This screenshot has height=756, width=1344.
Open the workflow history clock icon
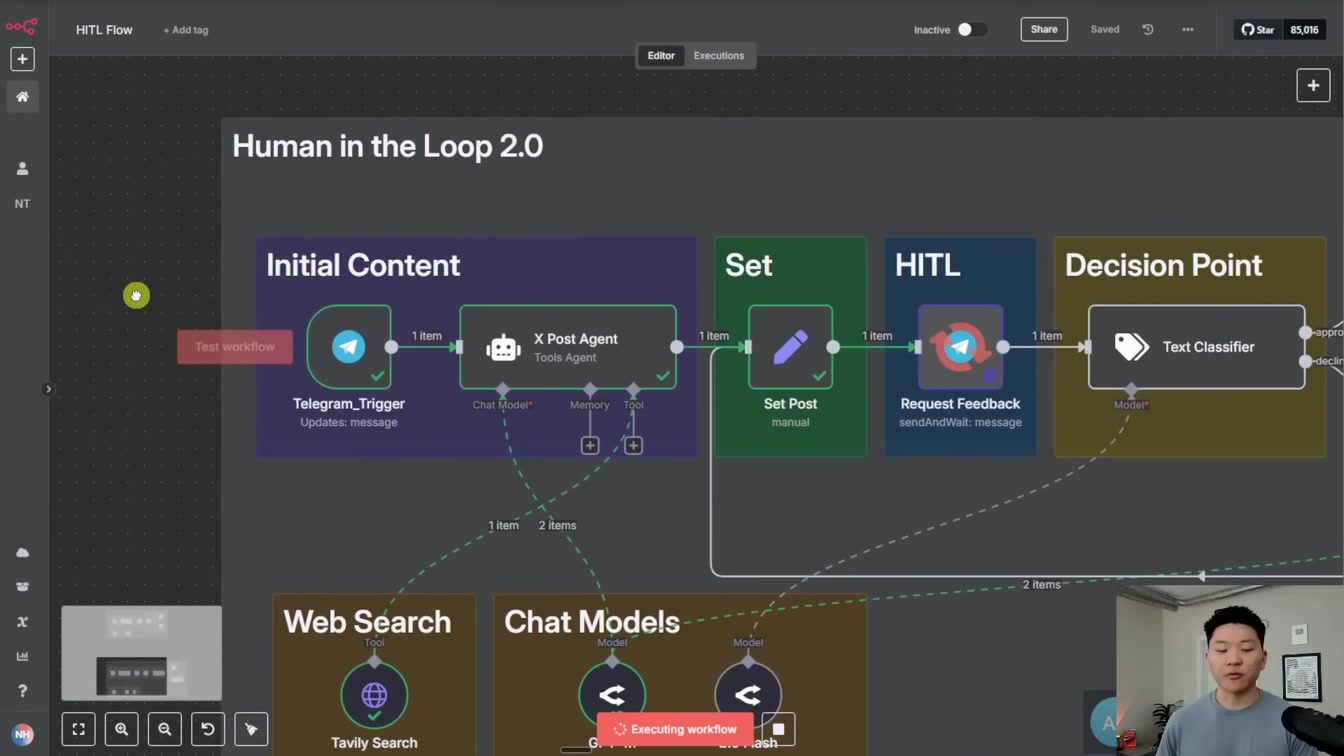click(x=1148, y=30)
